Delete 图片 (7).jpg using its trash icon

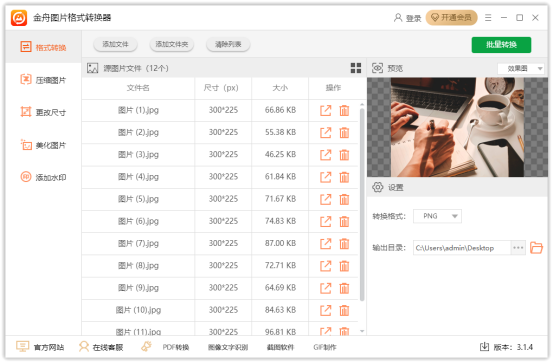tap(344, 244)
